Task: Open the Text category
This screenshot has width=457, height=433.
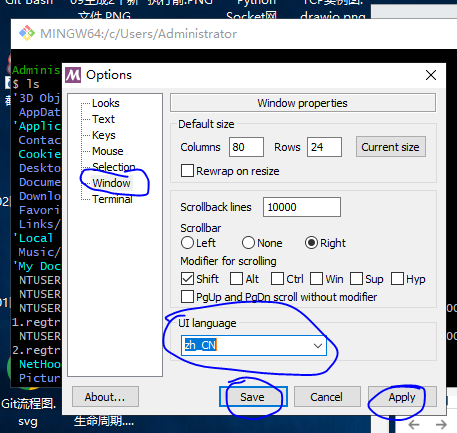Action: 103,119
